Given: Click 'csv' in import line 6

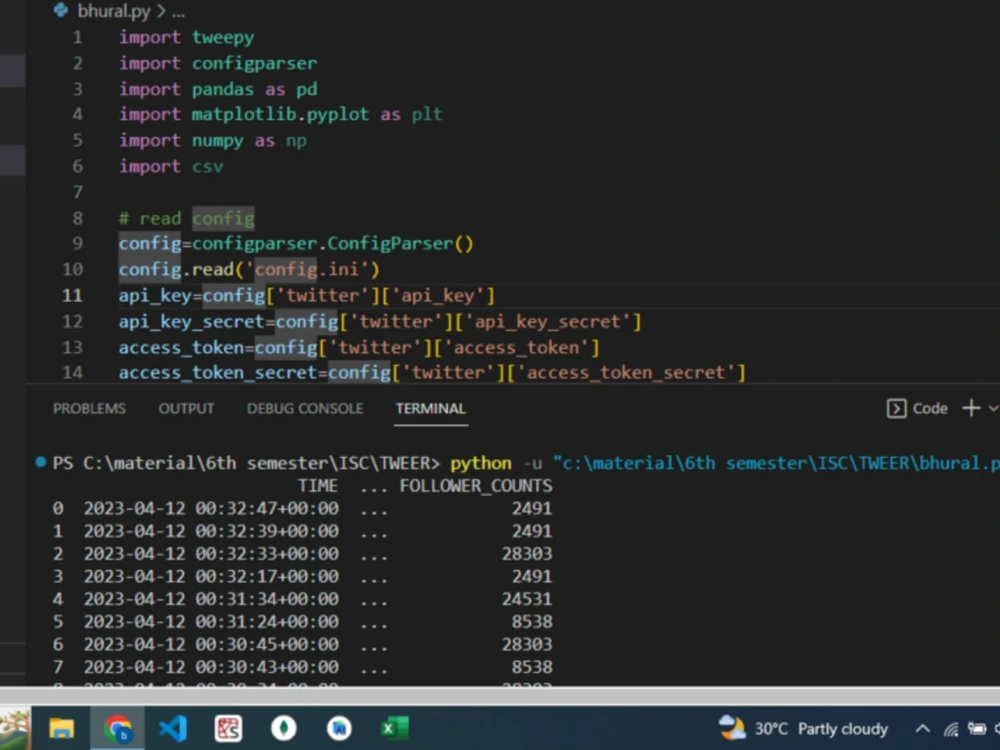Looking at the screenshot, I should coord(207,167).
